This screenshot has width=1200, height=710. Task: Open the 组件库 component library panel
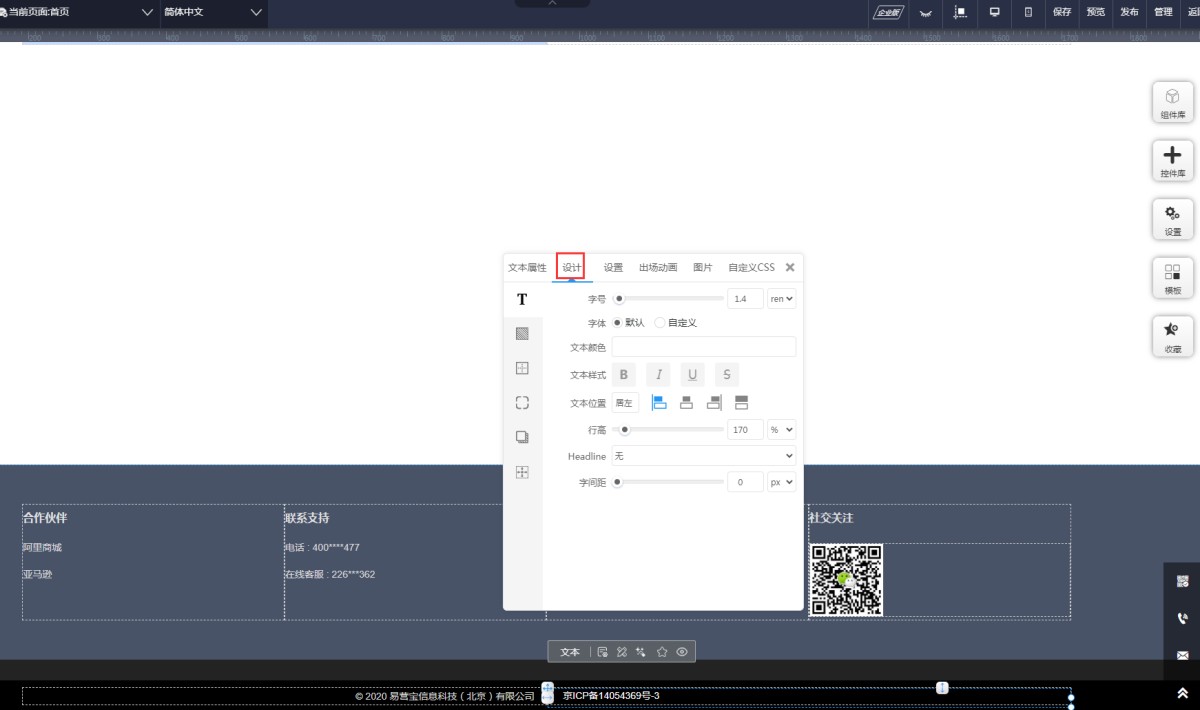(x=1172, y=103)
